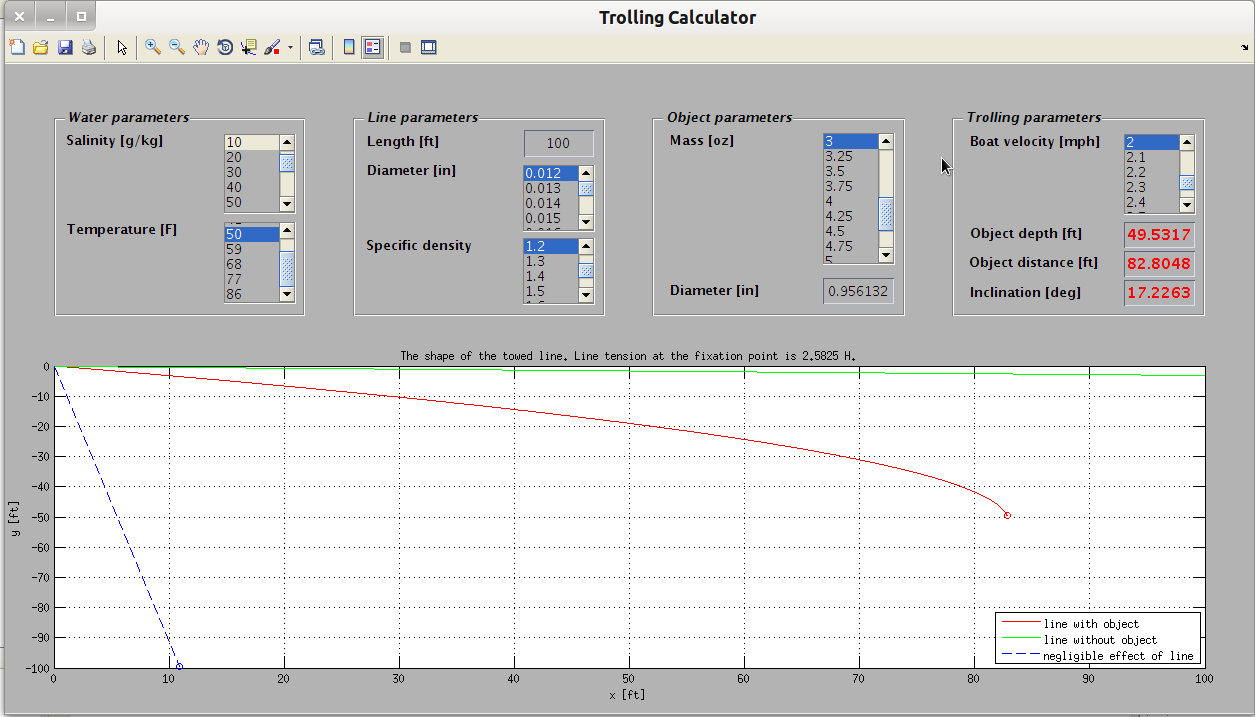Click the Link Plot toolbar icon
Screen dimensions: 1255x717
tap(316, 47)
